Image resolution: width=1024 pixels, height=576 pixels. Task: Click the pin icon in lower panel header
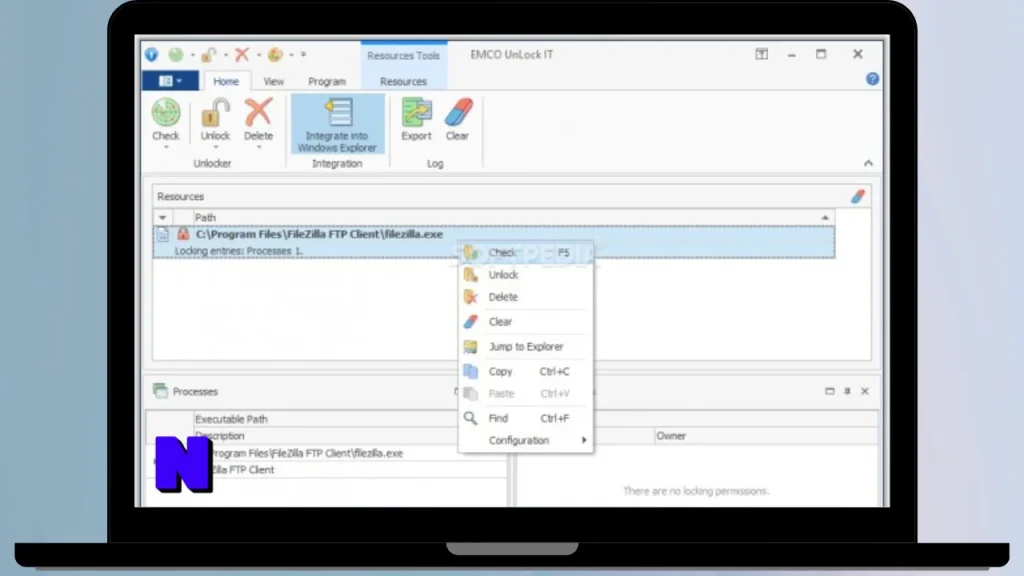point(847,391)
